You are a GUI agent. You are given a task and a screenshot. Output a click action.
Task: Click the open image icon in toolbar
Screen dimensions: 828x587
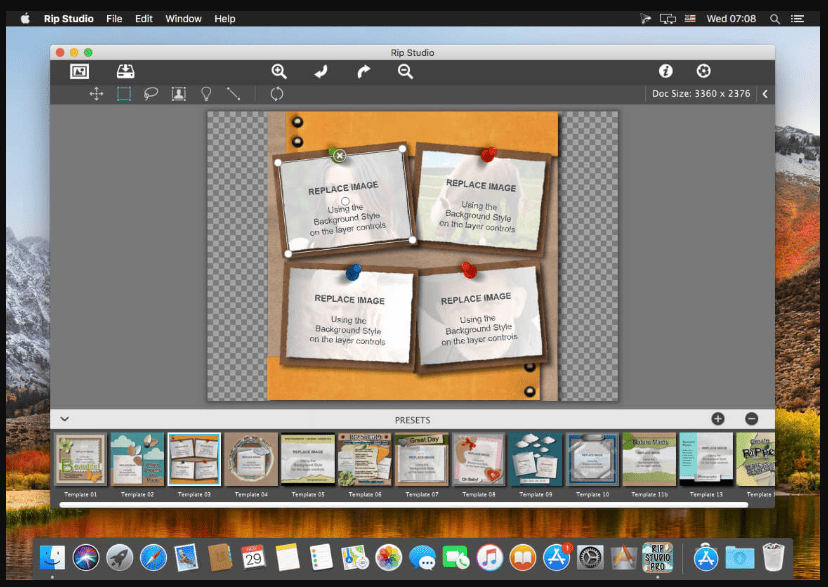[79, 71]
